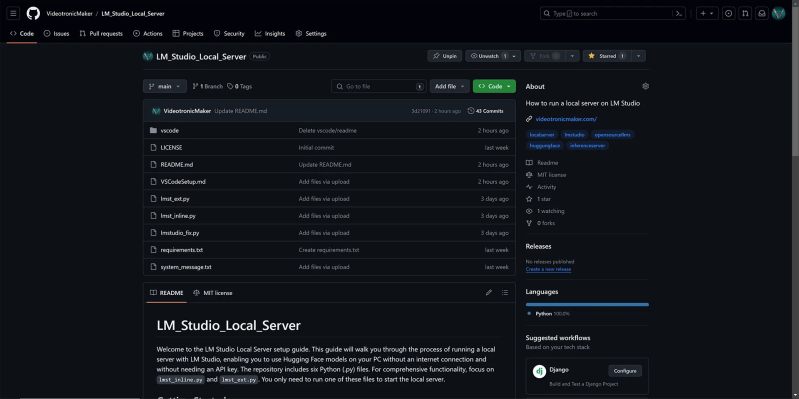Toggle the Starred button
The width and height of the screenshot is (799, 399).
[607, 56]
